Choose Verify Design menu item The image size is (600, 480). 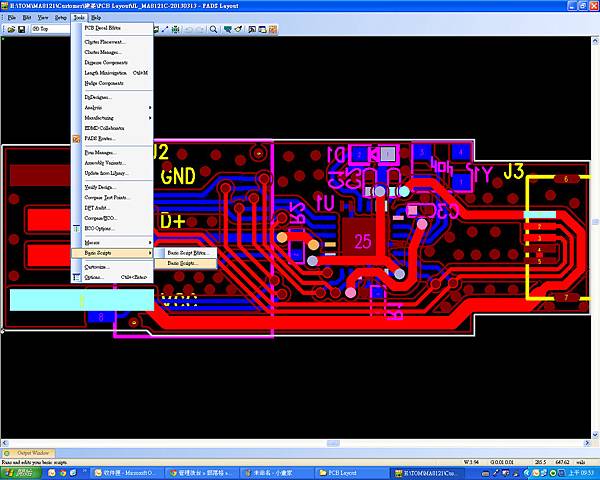[112, 187]
